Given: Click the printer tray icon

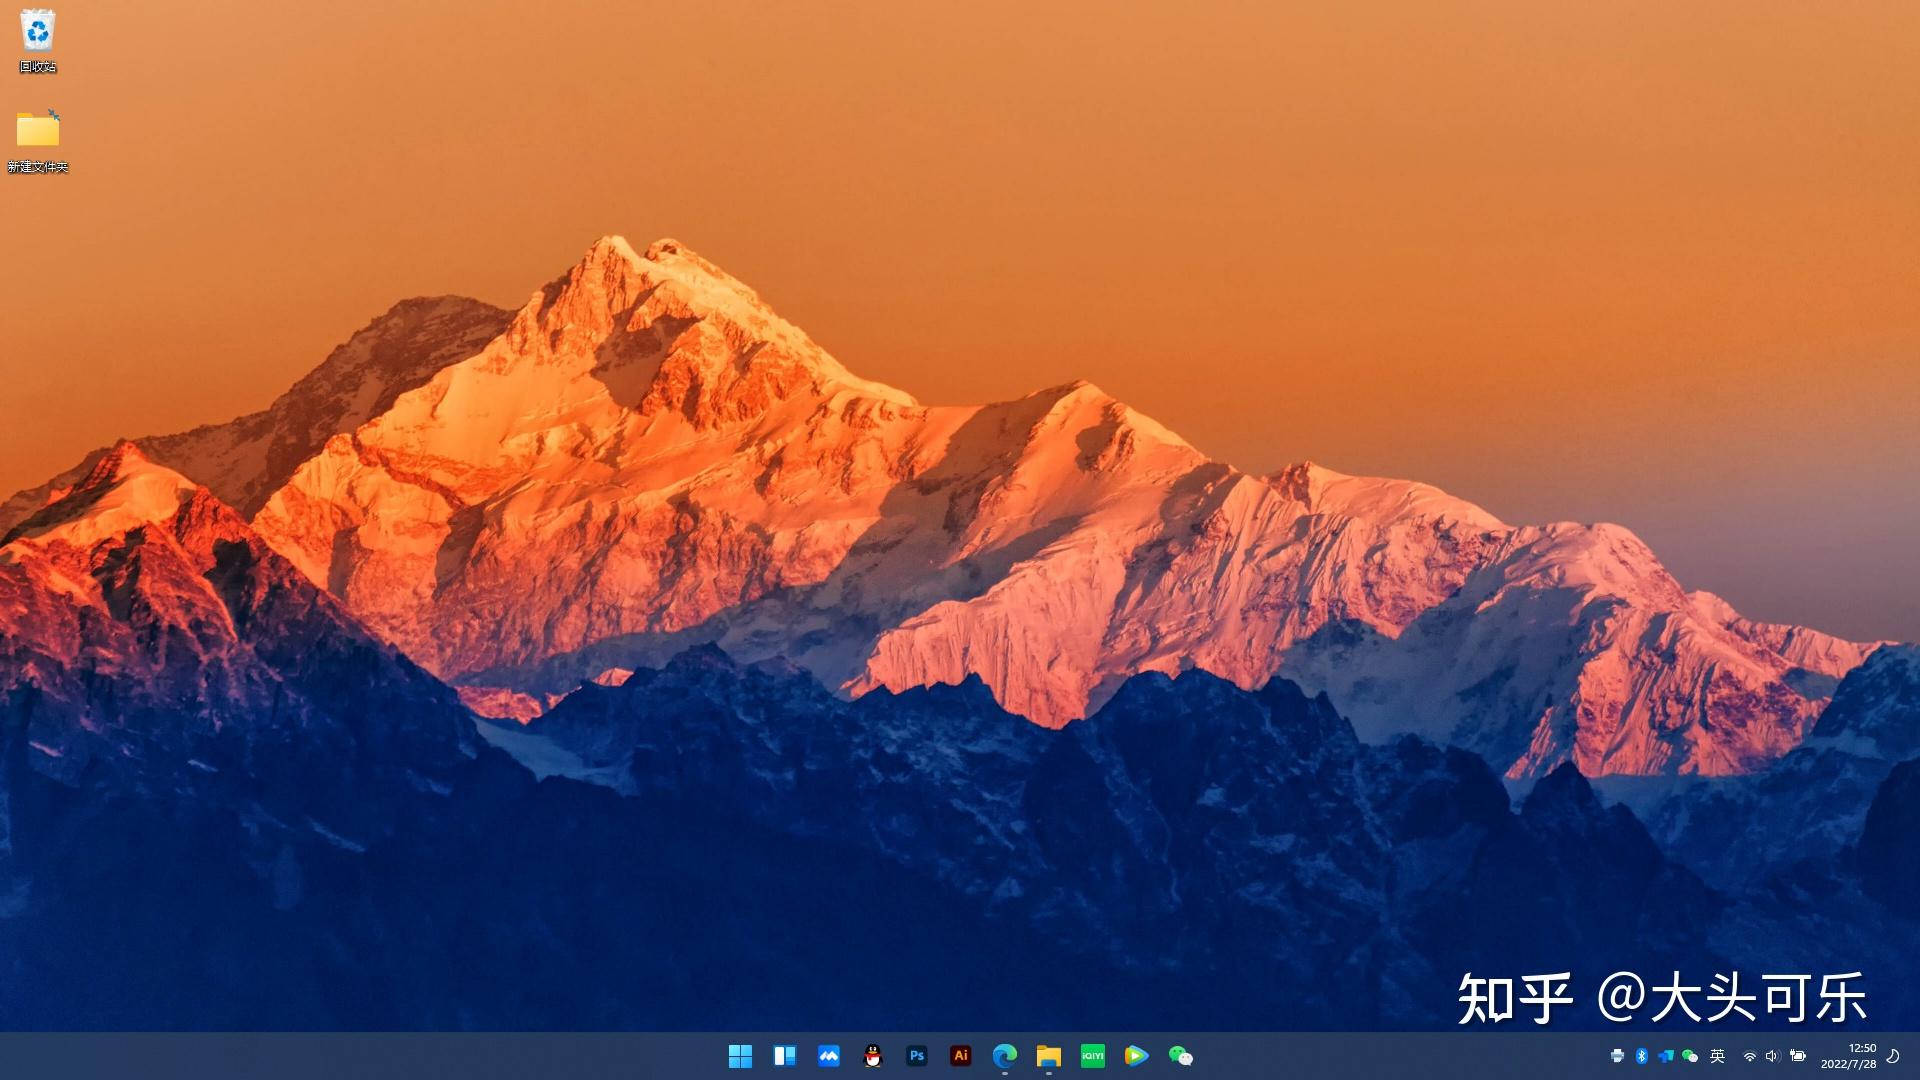Looking at the screenshot, I should coord(1617,1056).
